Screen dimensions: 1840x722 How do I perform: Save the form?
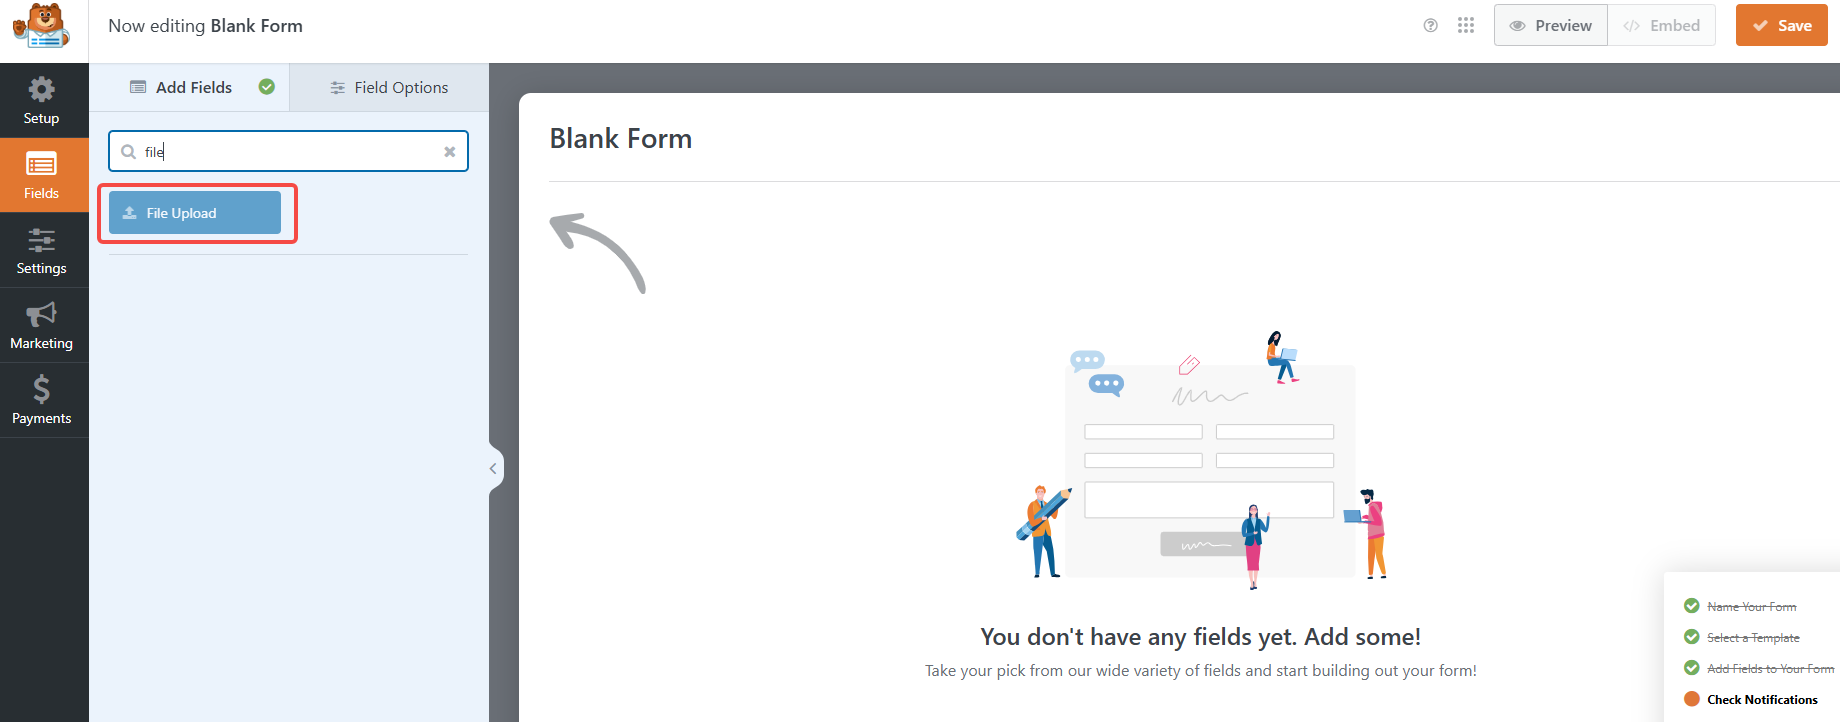(x=1781, y=26)
